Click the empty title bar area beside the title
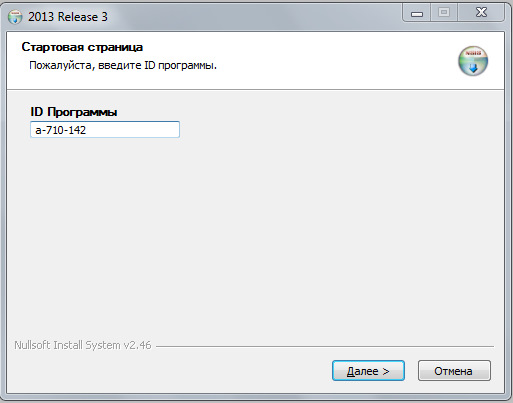Image resolution: width=513 pixels, height=403 pixels. (x=253, y=16)
